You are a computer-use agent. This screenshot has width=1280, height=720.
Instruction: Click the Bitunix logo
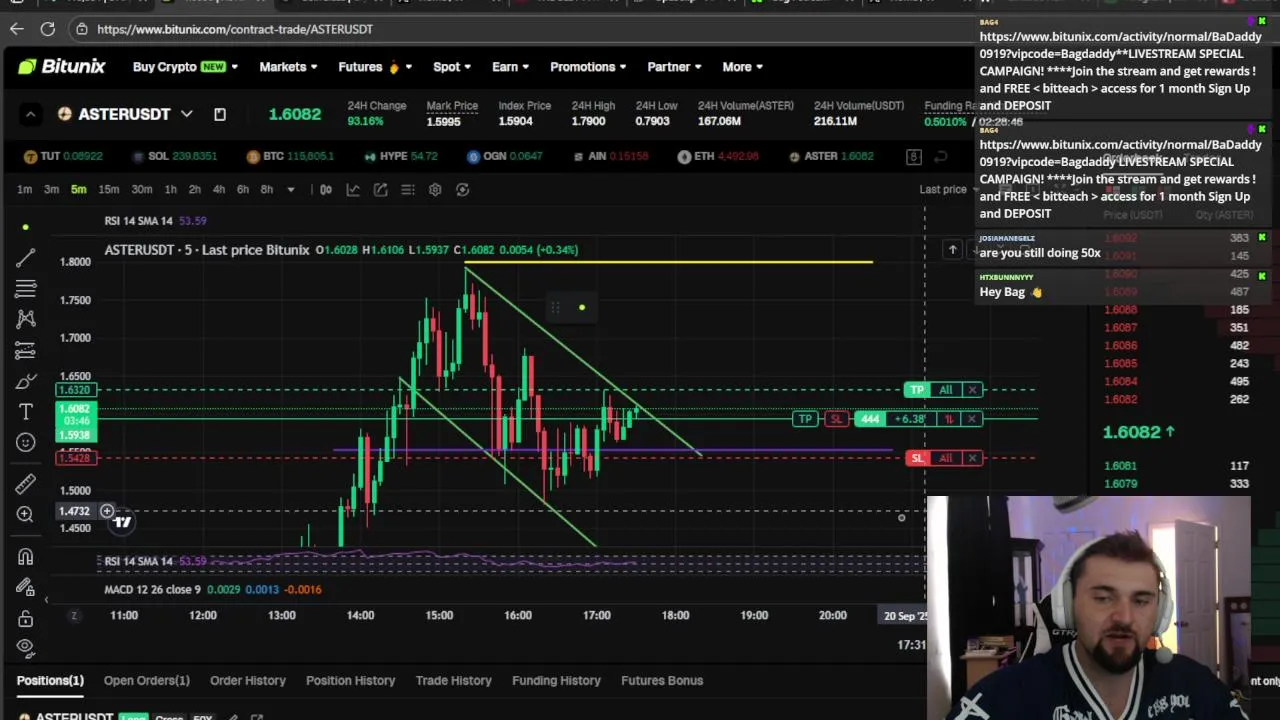[61, 67]
